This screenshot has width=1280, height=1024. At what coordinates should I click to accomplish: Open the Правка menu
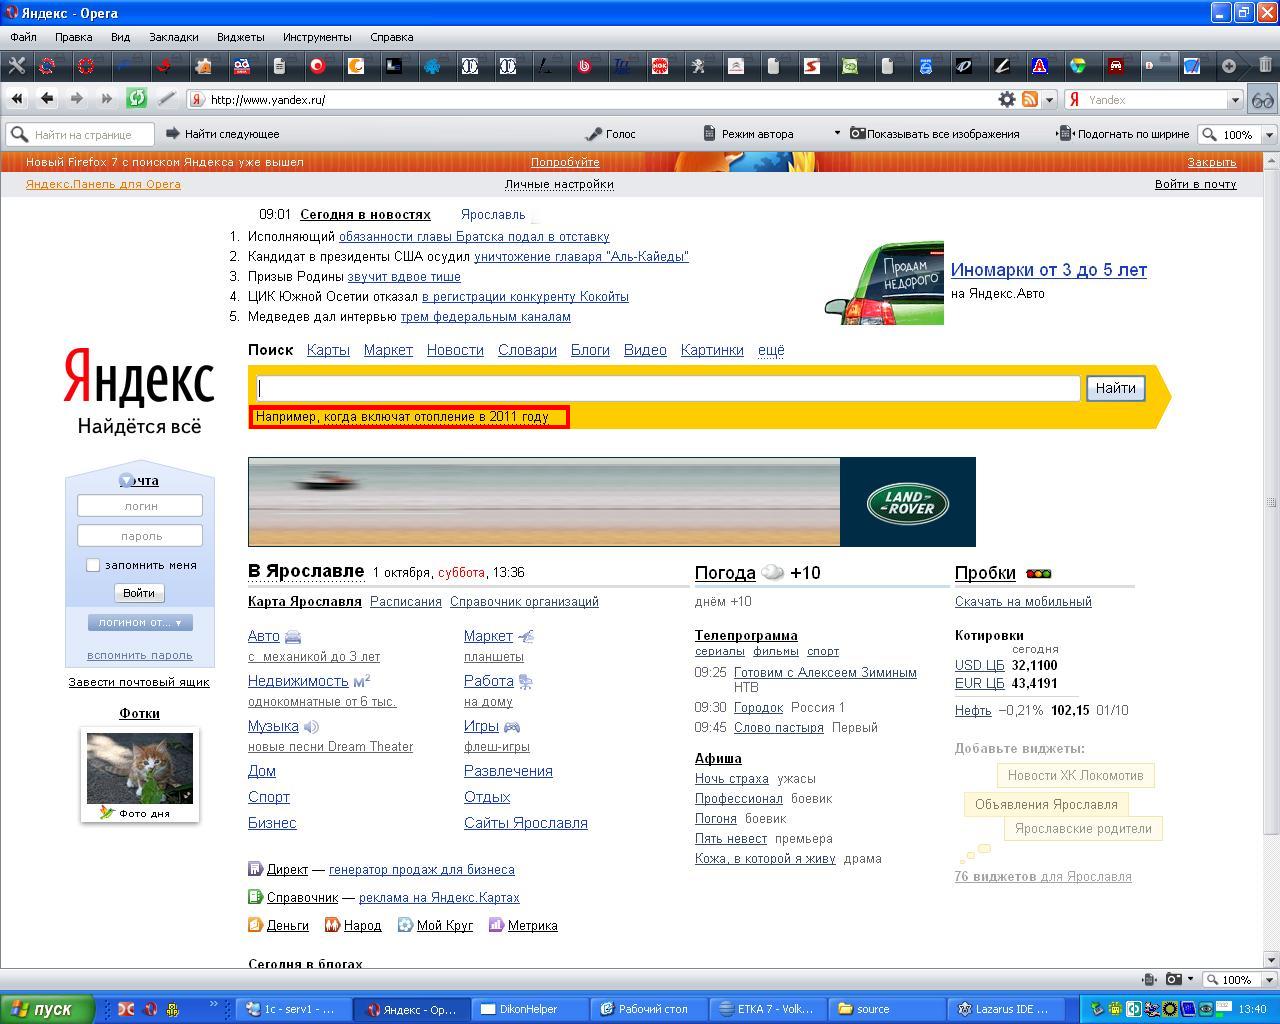[74, 37]
